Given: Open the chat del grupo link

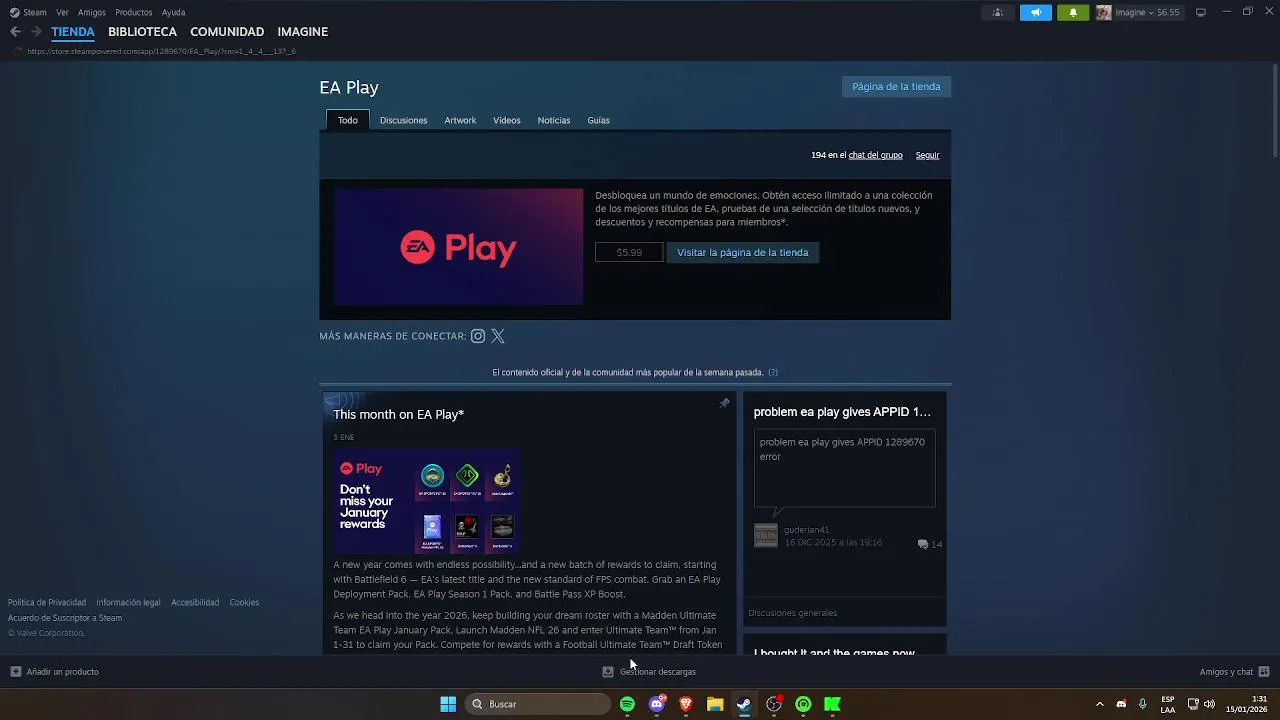Looking at the screenshot, I should (875, 155).
